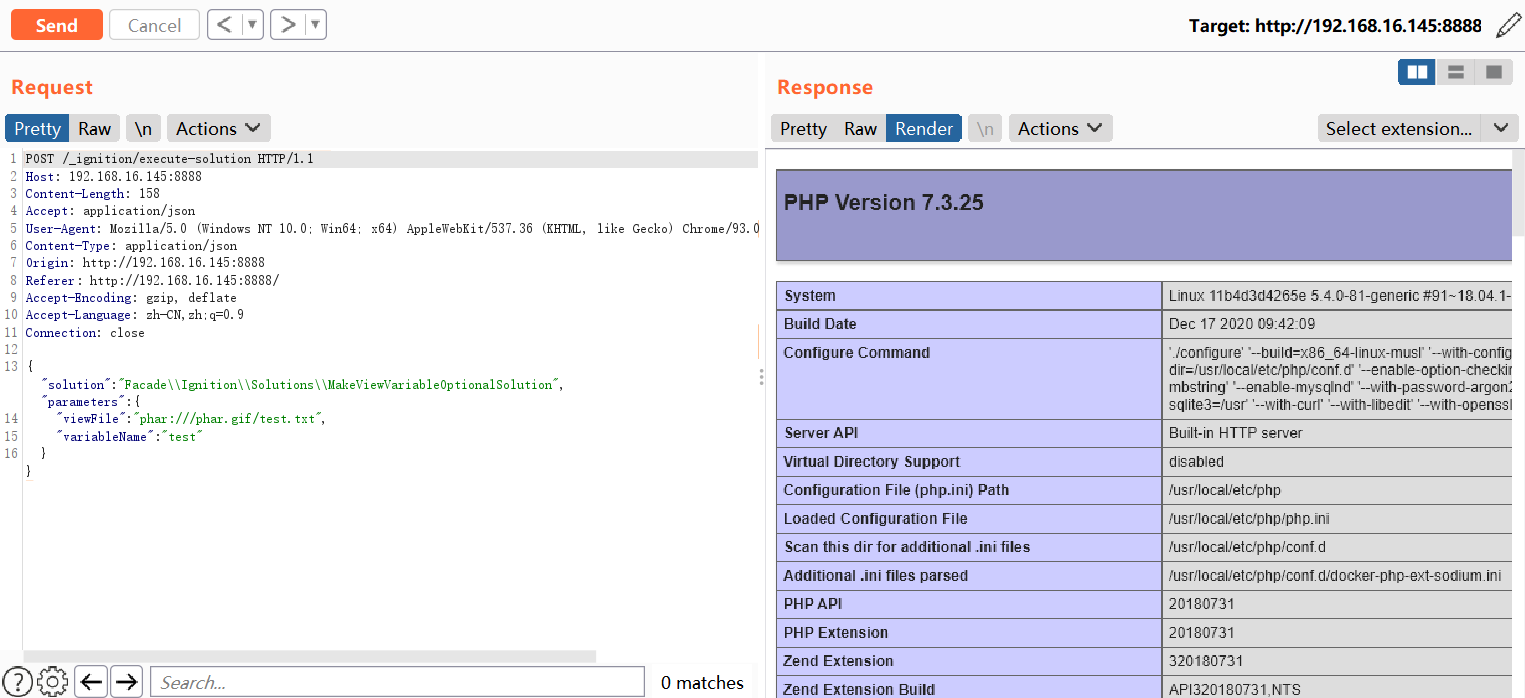Click the response vertical scrollbar
This screenshot has height=698, width=1525.
click(1518, 195)
